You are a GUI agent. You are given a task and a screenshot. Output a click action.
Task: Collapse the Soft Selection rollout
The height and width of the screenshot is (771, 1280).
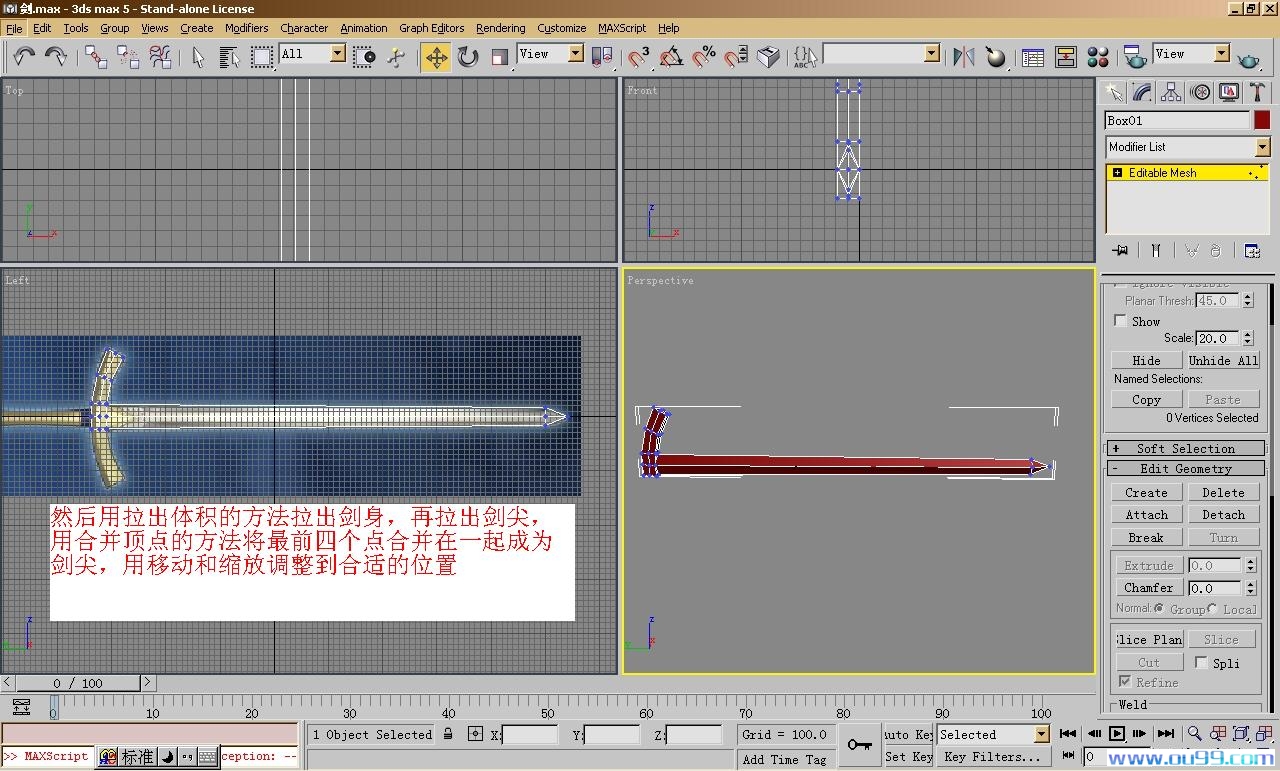point(1186,449)
